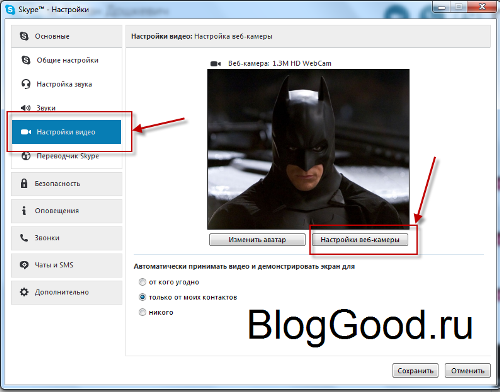The width and height of the screenshot is (500, 392).
Task: Click the webcam preview image
Action: pos(308,149)
